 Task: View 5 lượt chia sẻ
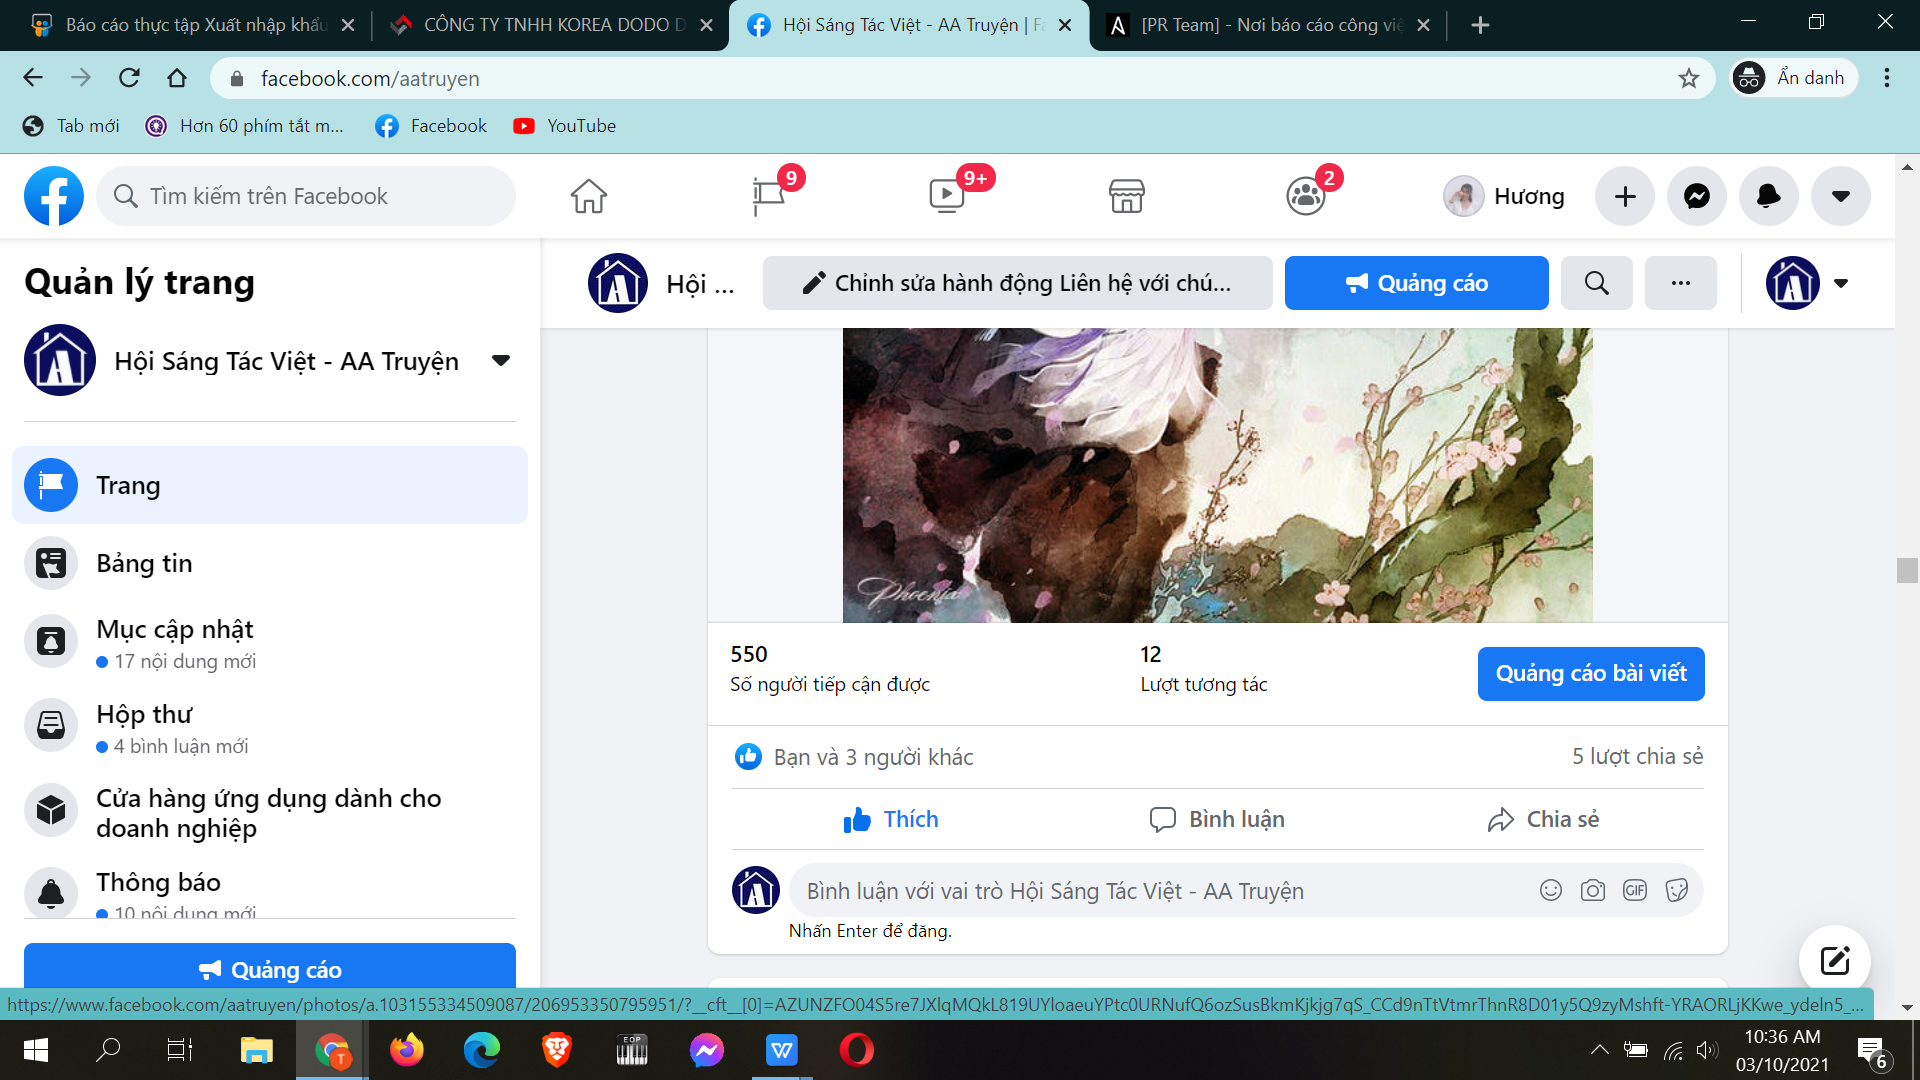(x=1637, y=756)
